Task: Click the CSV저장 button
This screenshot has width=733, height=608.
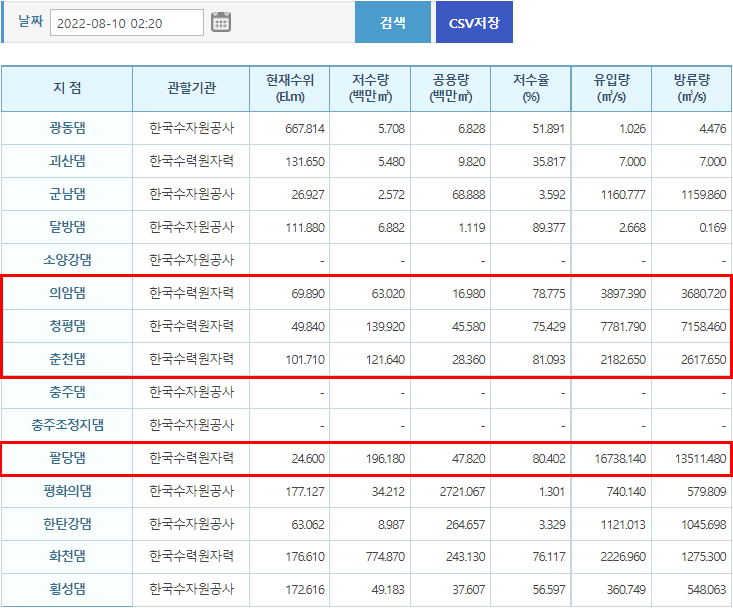Action: (474, 22)
